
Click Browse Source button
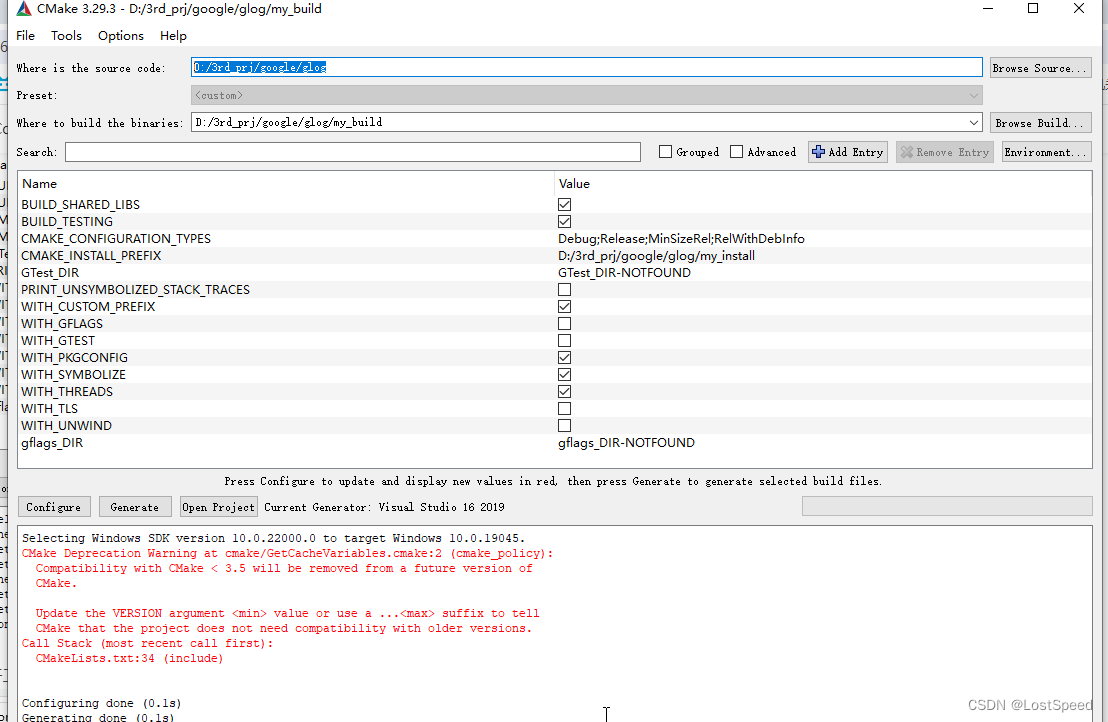click(1040, 68)
